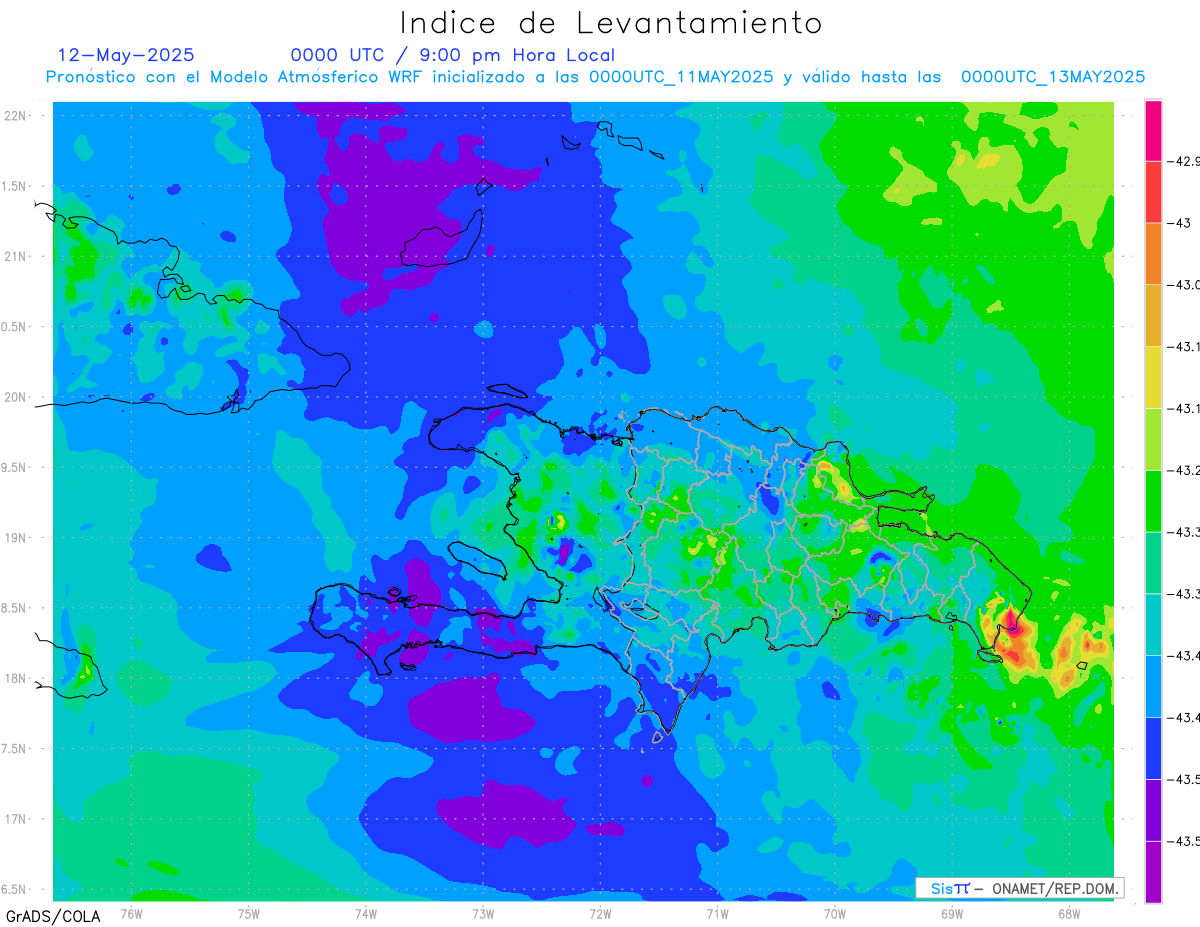Click the '70W' longitude label
This screenshot has height=927, width=1200.
(834, 912)
